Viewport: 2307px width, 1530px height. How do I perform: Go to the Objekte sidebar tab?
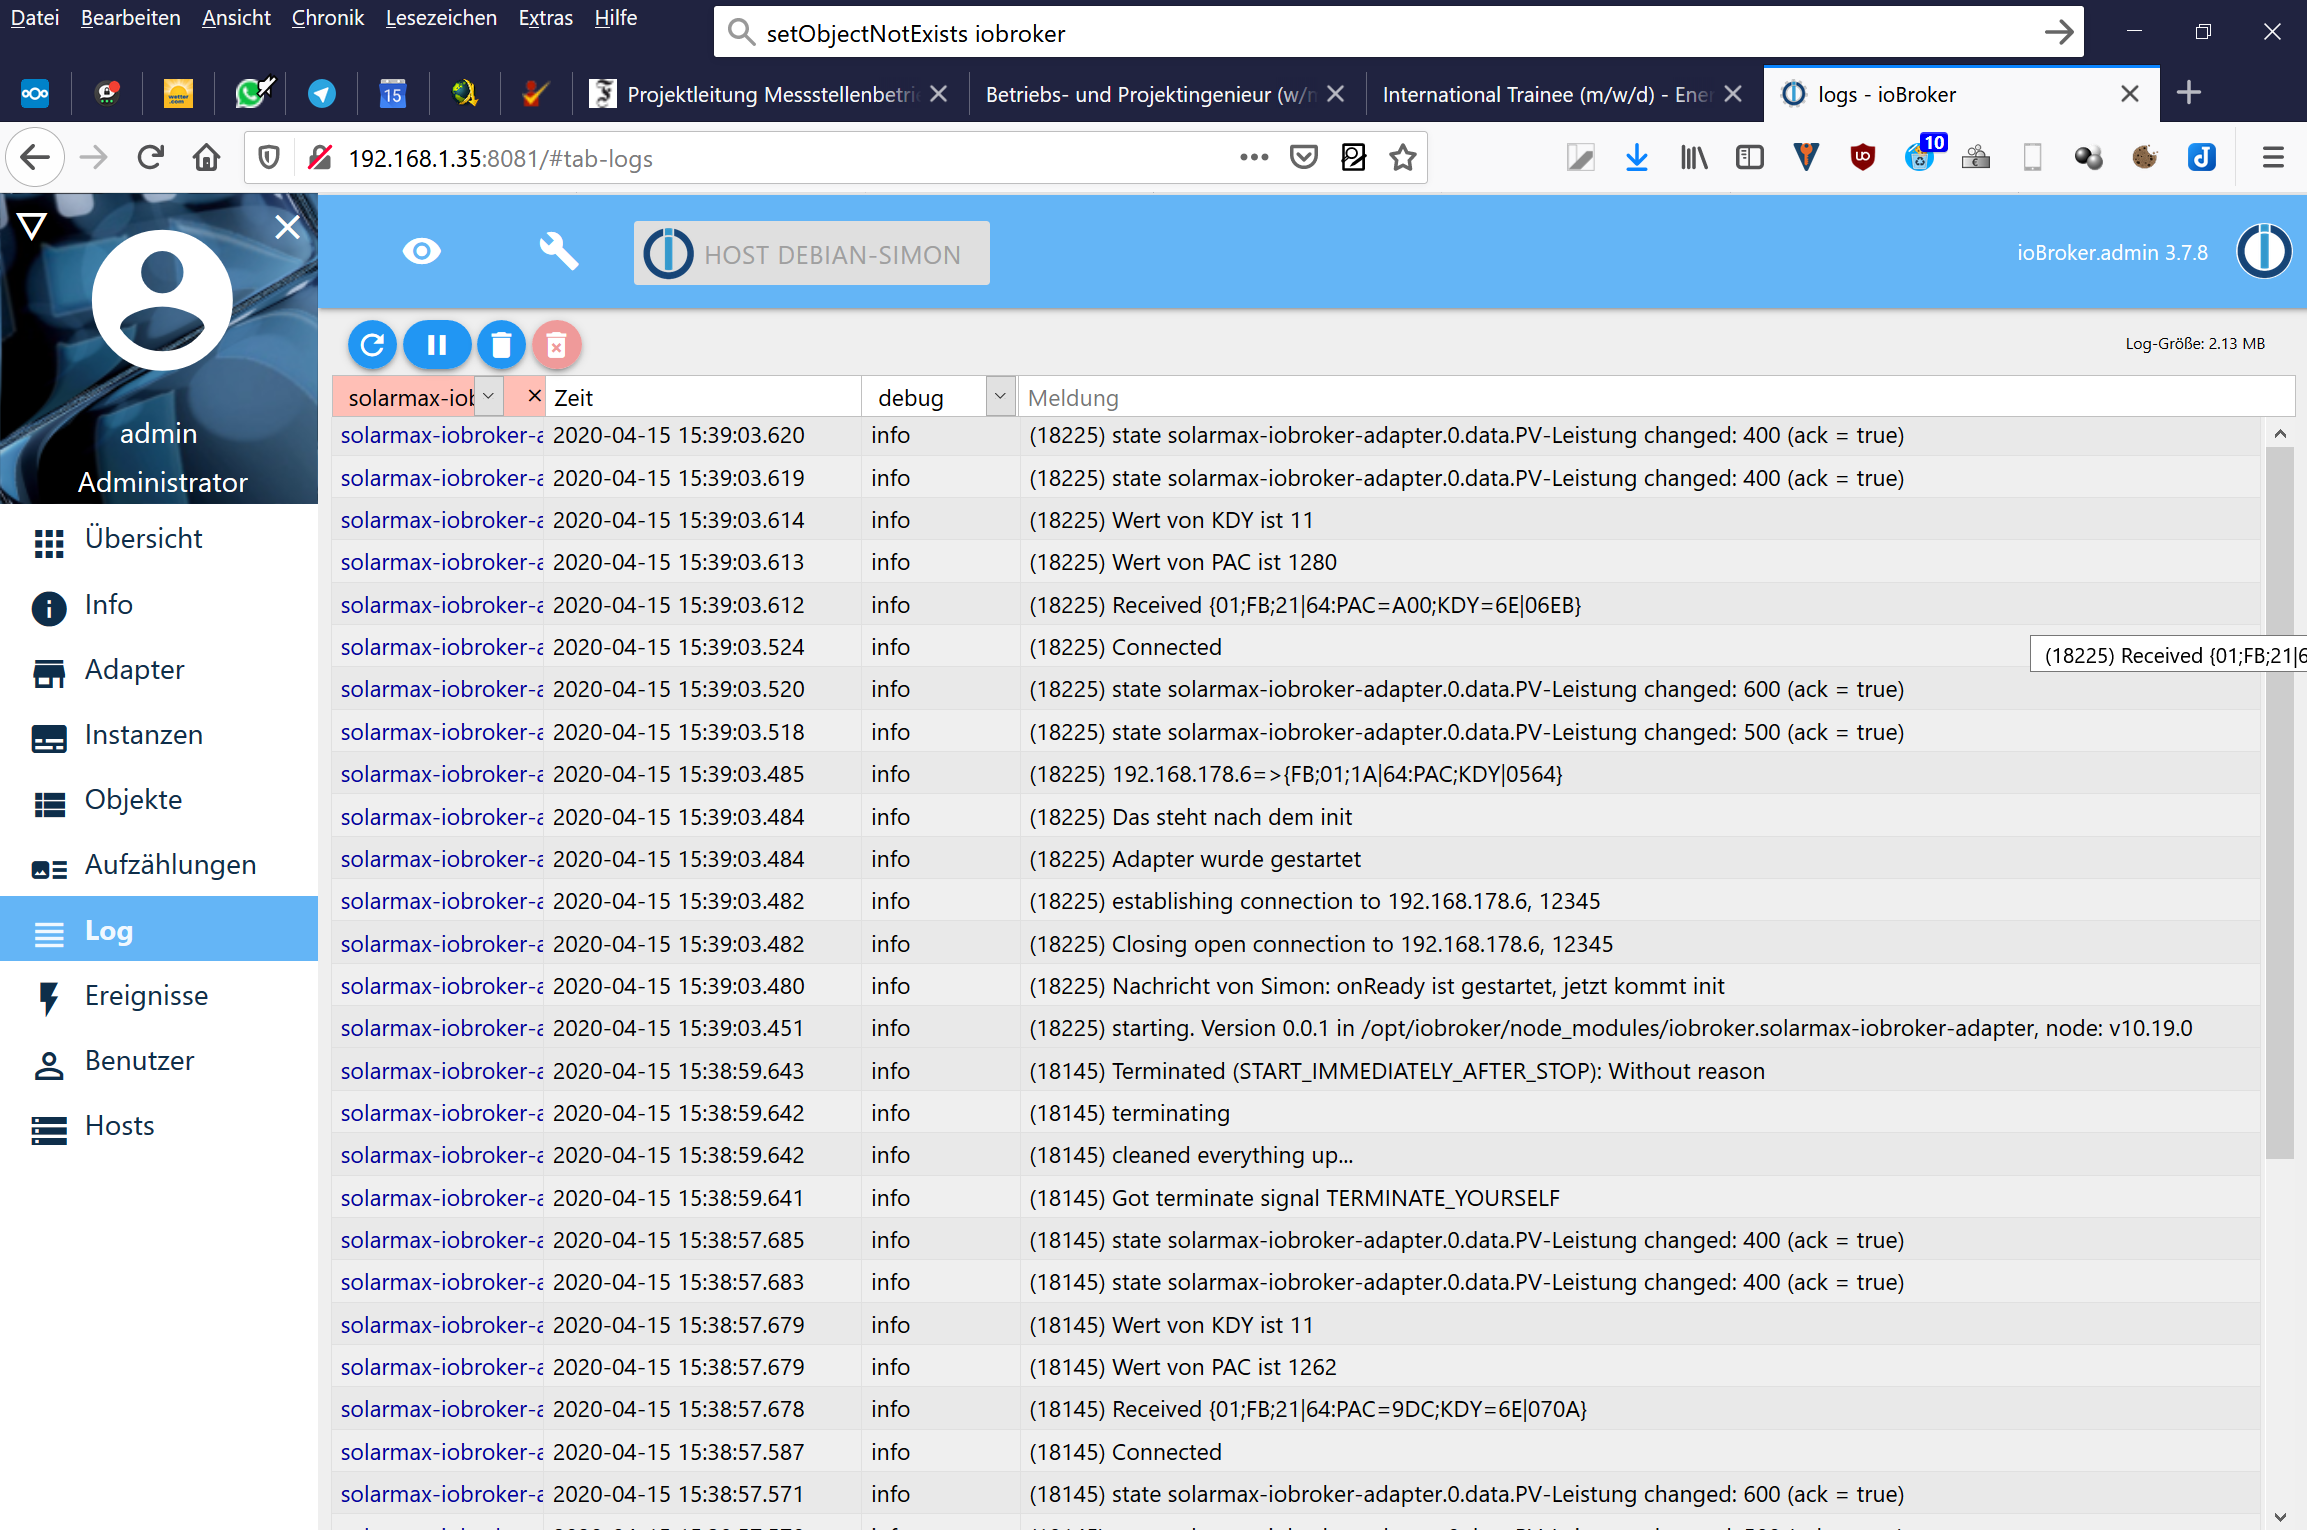click(x=133, y=800)
